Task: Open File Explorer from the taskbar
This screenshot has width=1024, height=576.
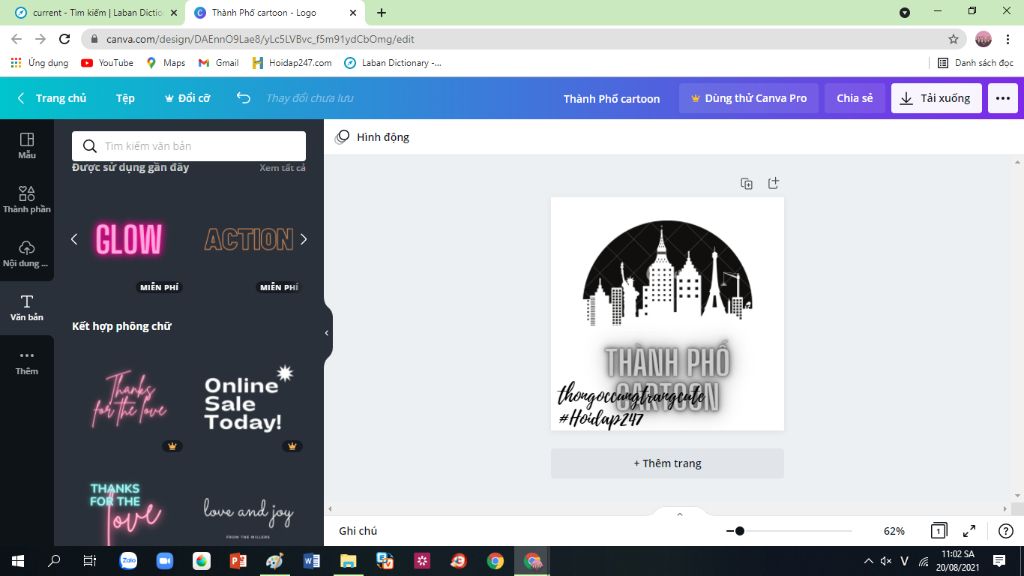Action: [x=348, y=561]
